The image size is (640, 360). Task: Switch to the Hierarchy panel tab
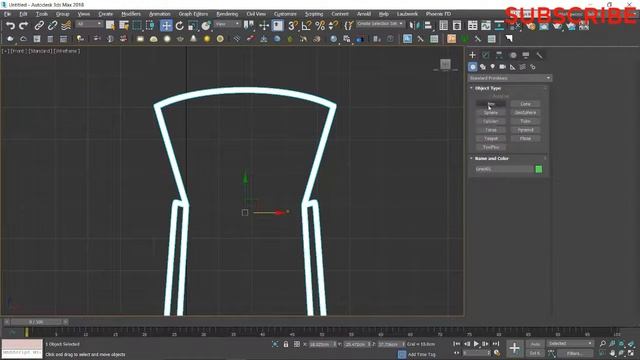point(499,55)
